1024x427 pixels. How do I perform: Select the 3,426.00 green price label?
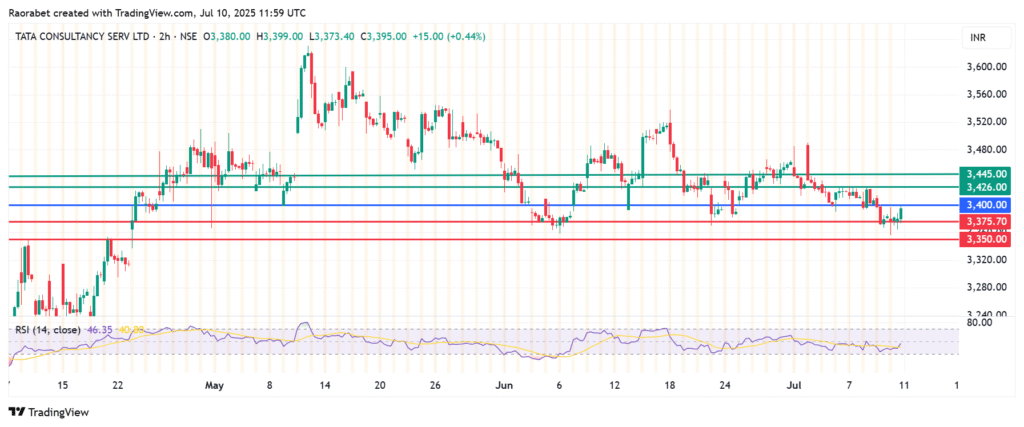tap(986, 188)
